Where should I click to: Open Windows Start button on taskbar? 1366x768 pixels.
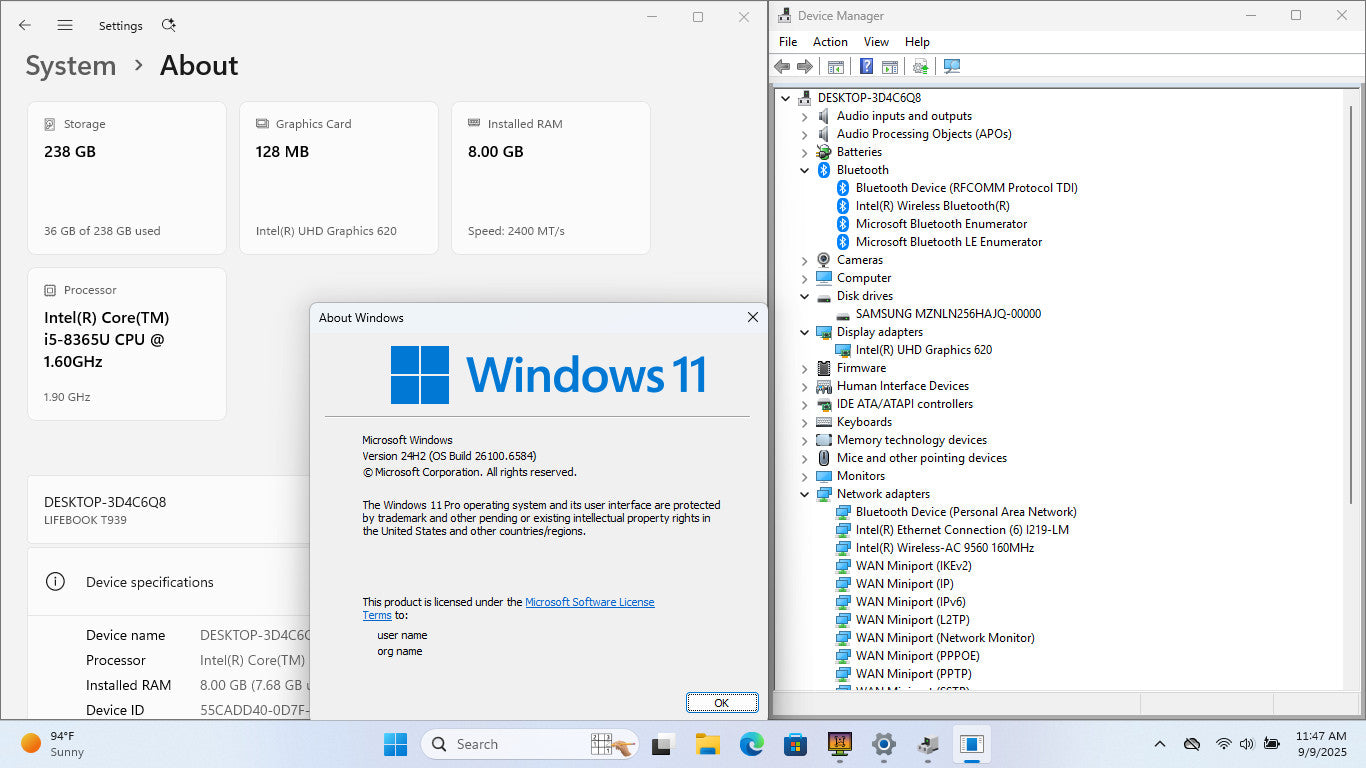point(396,744)
